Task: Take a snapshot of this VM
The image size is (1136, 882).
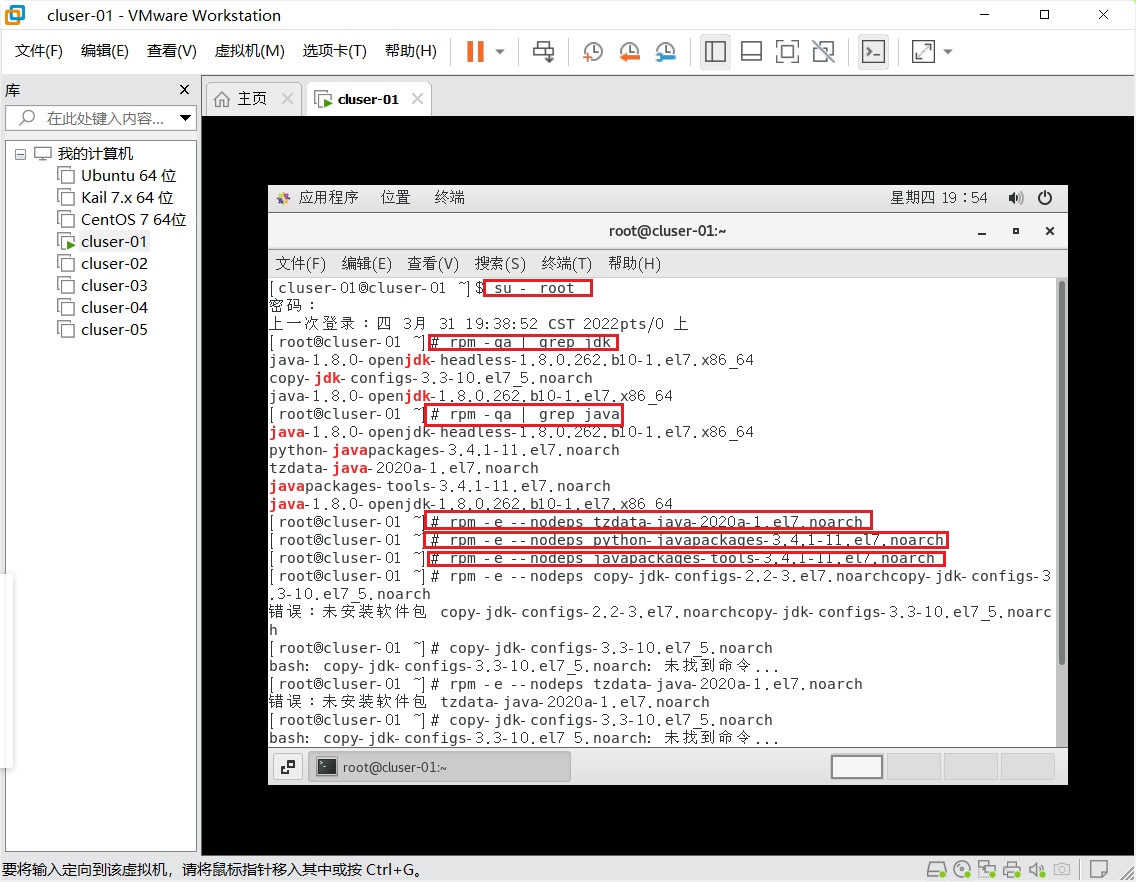Action: point(593,51)
